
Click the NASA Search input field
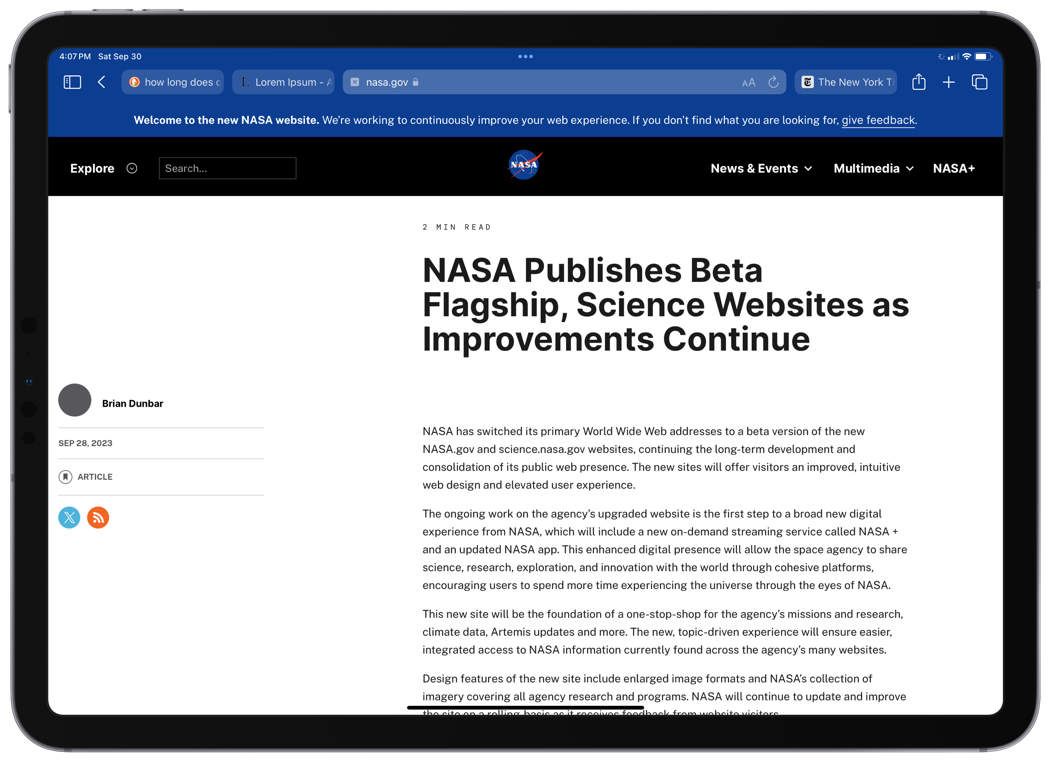[x=227, y=168]
